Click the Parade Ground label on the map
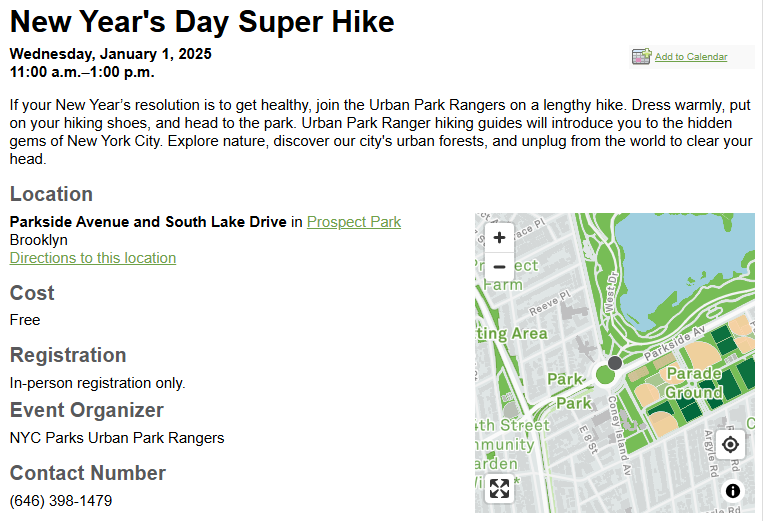Screen dimensions: 772x521 point(694,383)
